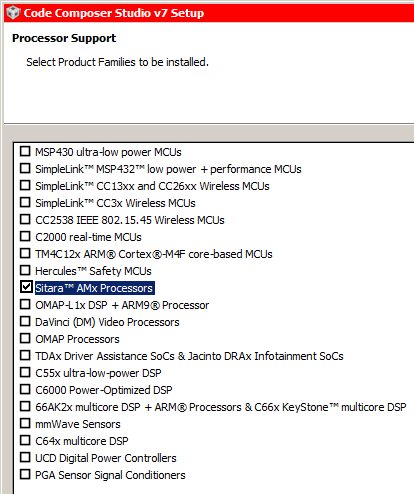Uncheck Sitara AMx Processors checkbox
Screen dimensions: 414x494
pyautogui.click(x=26, y=287)
